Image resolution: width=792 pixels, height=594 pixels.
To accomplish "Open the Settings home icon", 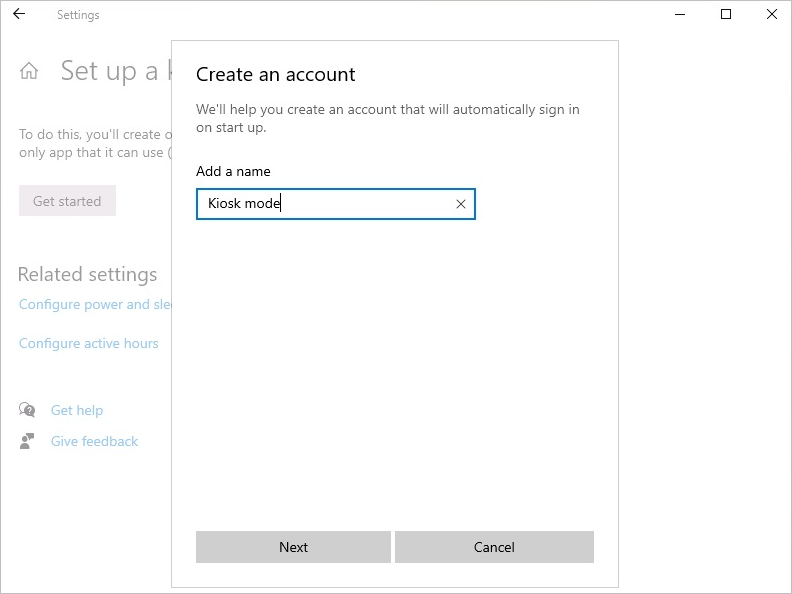I will pyautogui.click(x=29, y=71).
